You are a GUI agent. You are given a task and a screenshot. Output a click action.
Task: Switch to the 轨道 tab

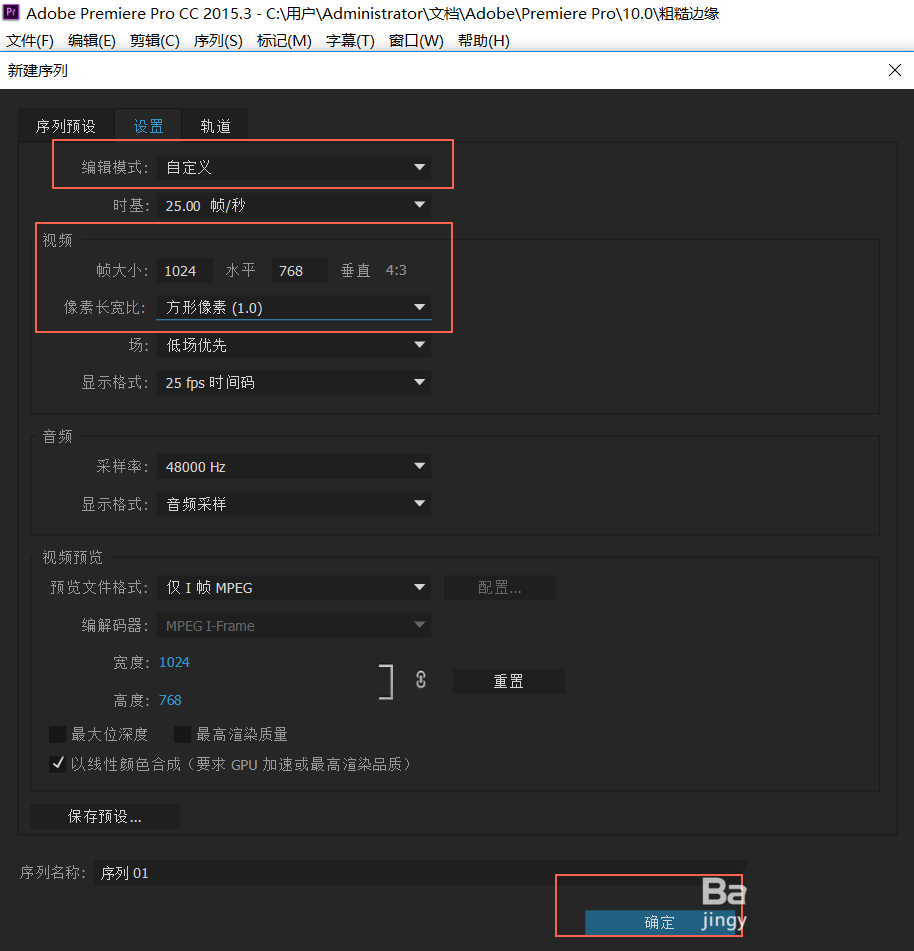pyautogui.click(x=214, y=125)
